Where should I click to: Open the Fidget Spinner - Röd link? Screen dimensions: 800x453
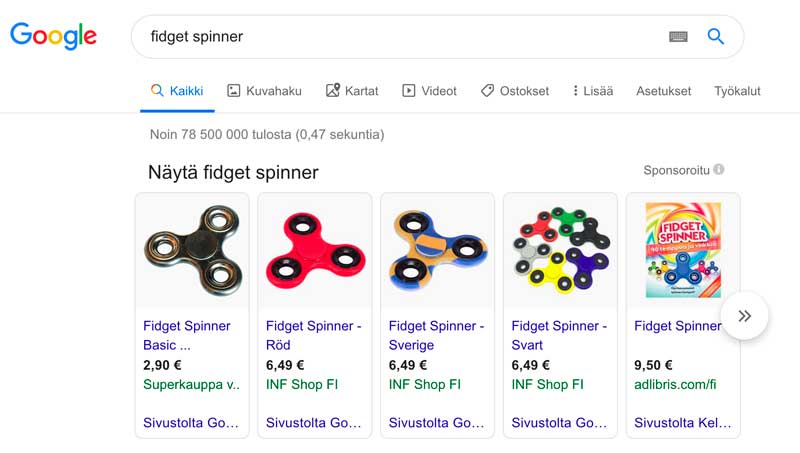click(313, 335)
